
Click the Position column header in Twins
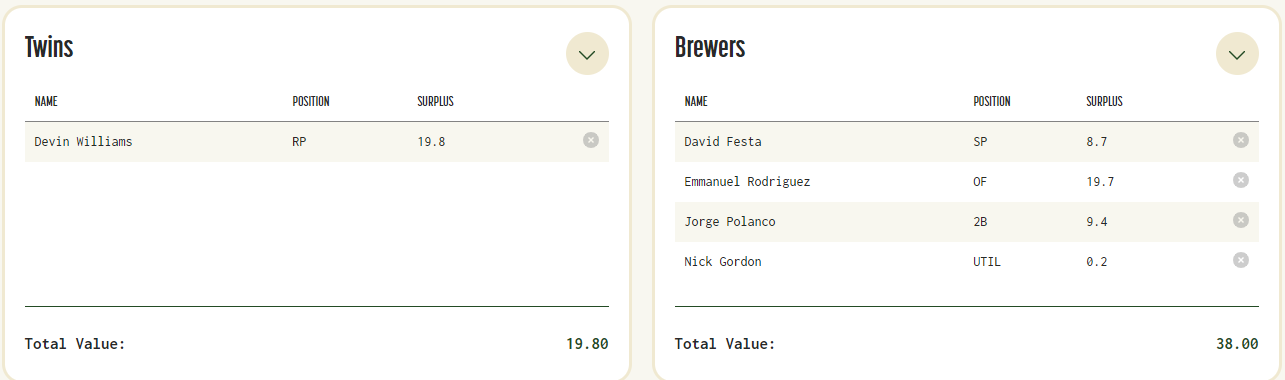coord(311,101)
